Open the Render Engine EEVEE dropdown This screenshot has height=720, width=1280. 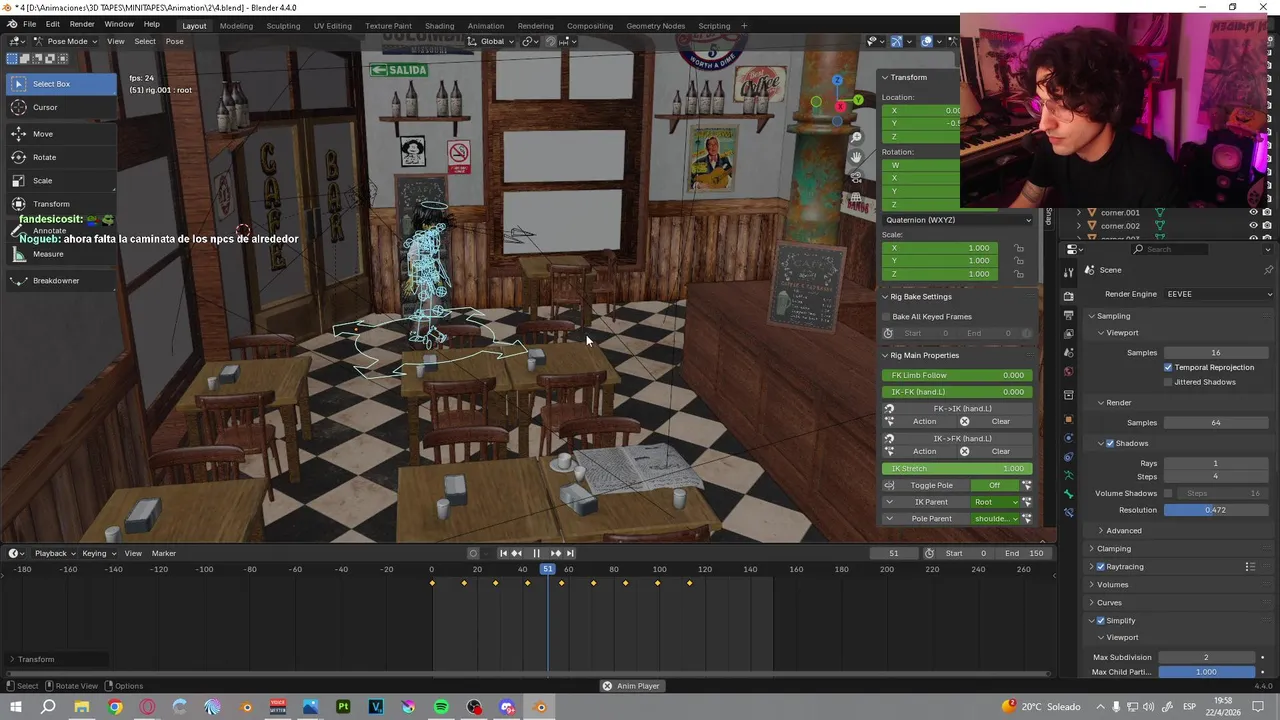pyautogui.click(x=1217, y=294)
